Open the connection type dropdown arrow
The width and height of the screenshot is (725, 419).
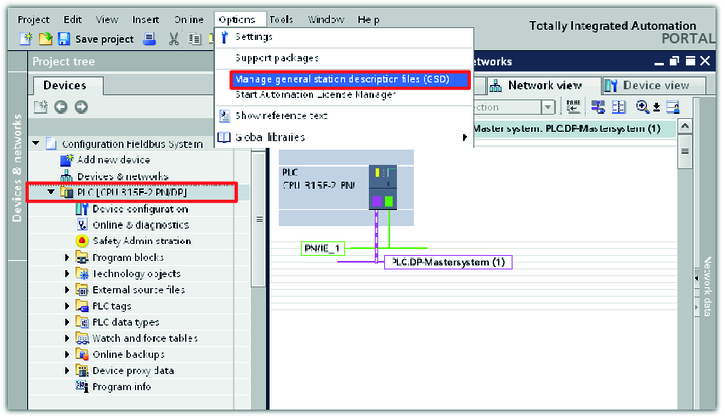point(547,107)
